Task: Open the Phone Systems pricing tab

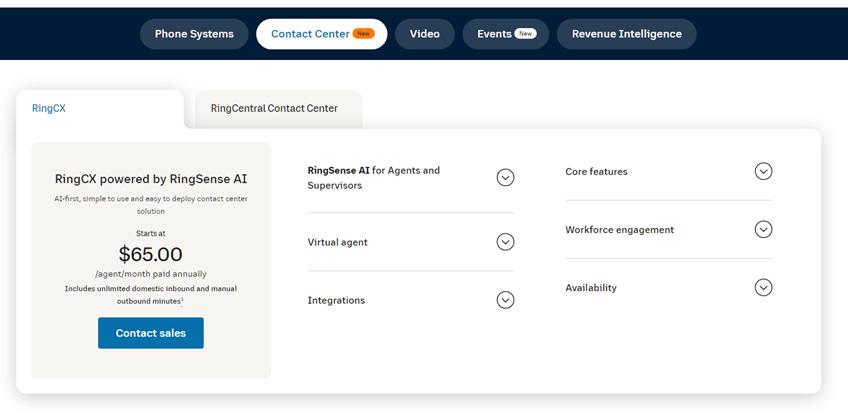Action: point(194,34)
